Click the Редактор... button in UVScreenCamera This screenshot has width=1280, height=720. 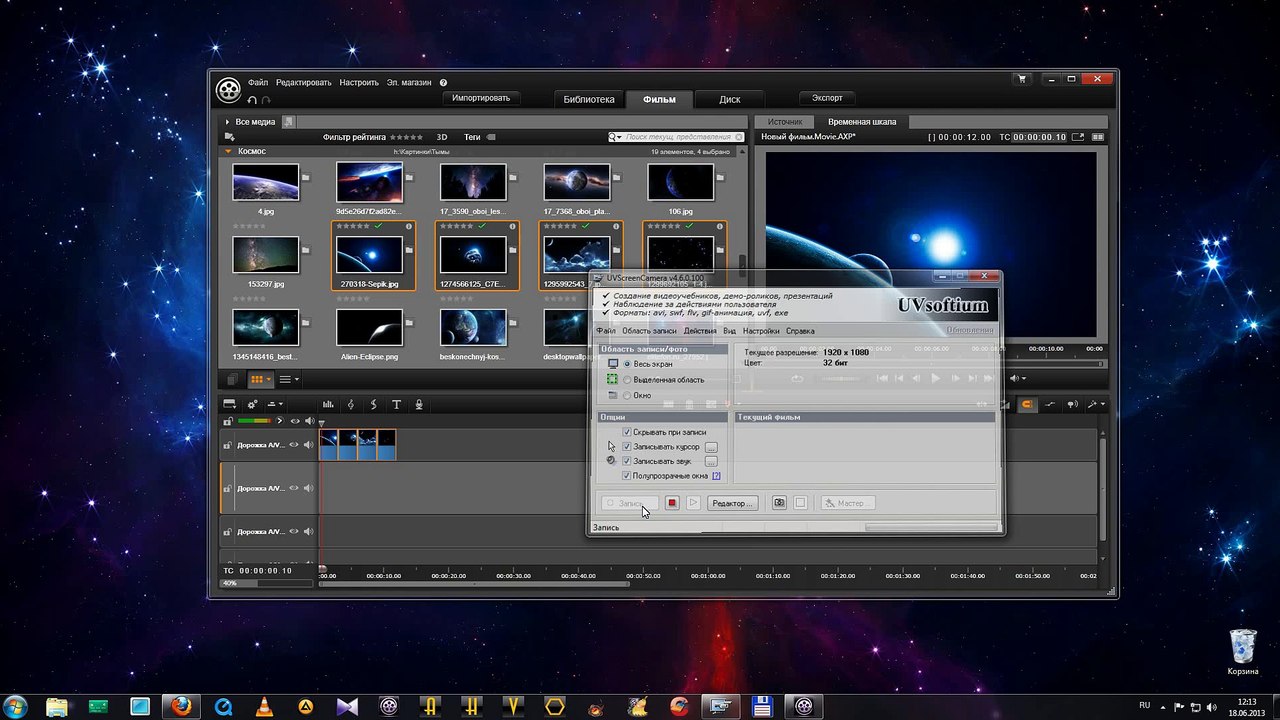click(x=732, y=503)
